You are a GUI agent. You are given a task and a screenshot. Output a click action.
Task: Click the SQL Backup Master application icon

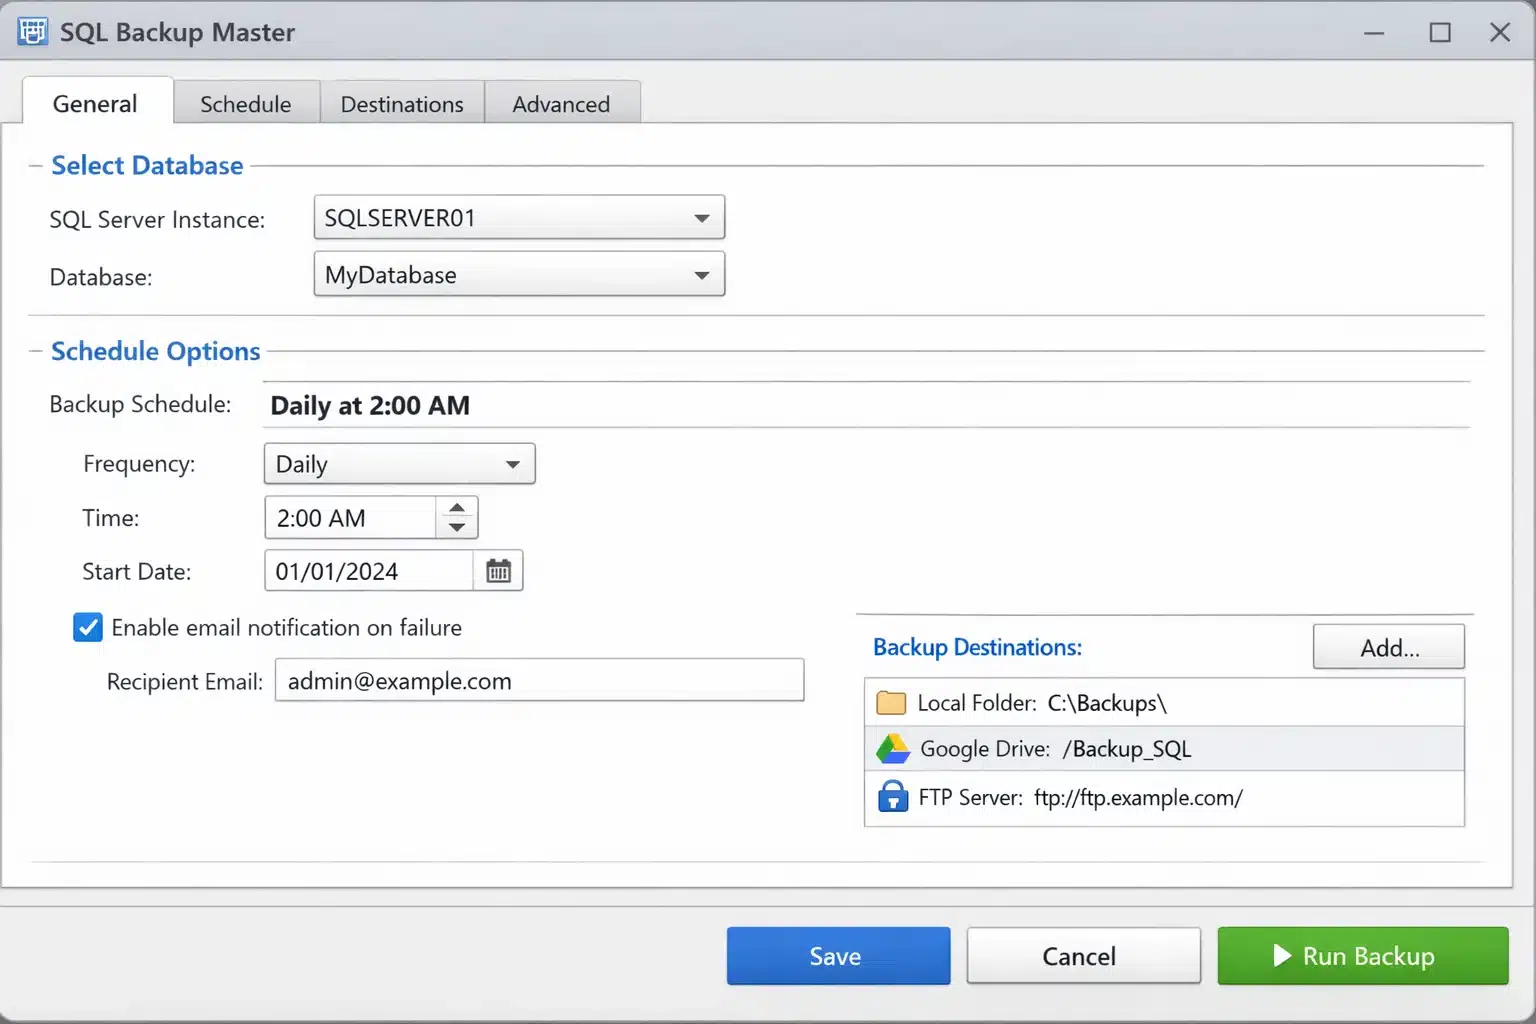click(31, 31)
